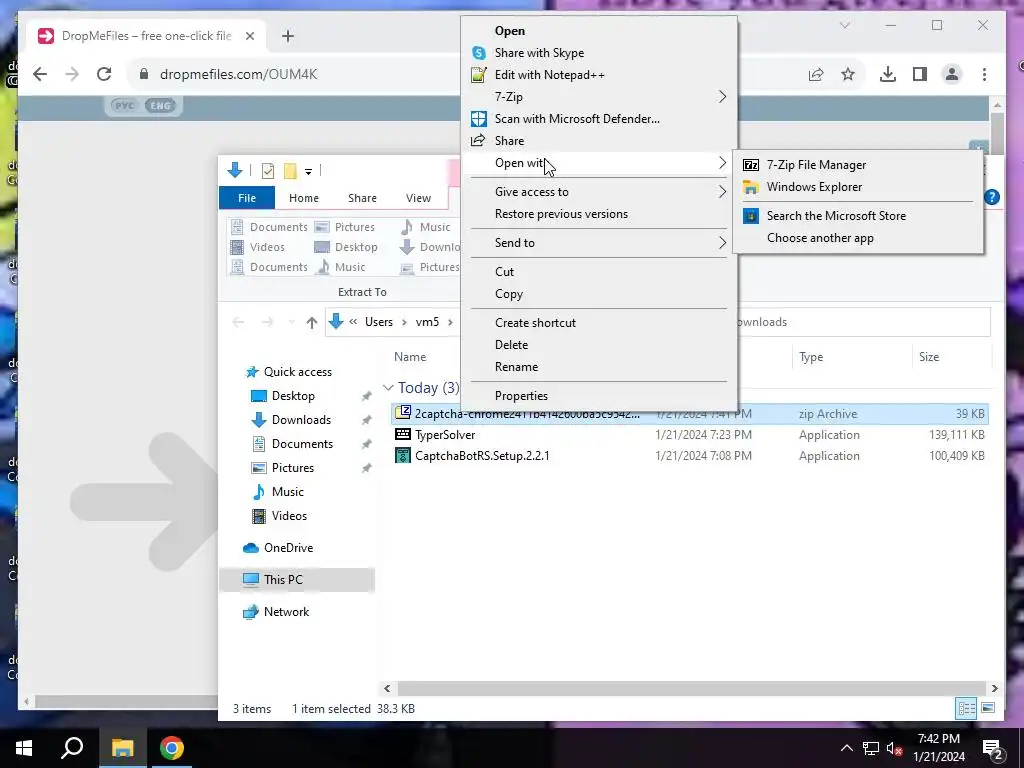Open Pictures in navigation pane
Image resolution: width=1024 pixels, height=768 pixels.
point(293,468)
